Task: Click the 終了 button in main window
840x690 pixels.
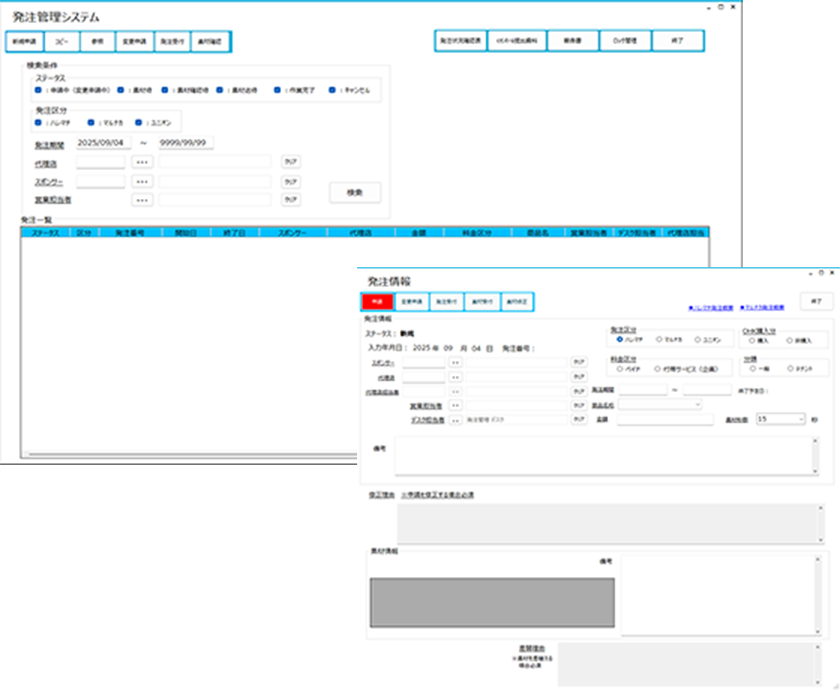Action: (x=677, y=41)
